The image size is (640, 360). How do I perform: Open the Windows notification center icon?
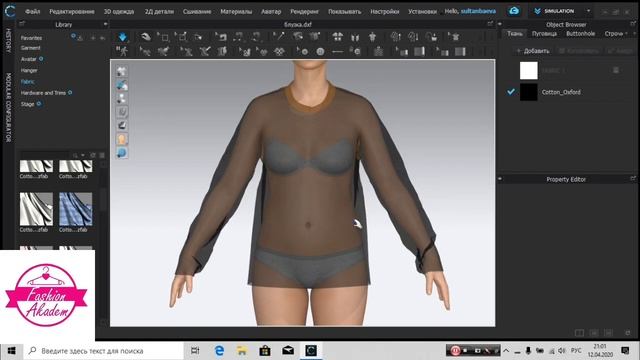tap(625, 351)
